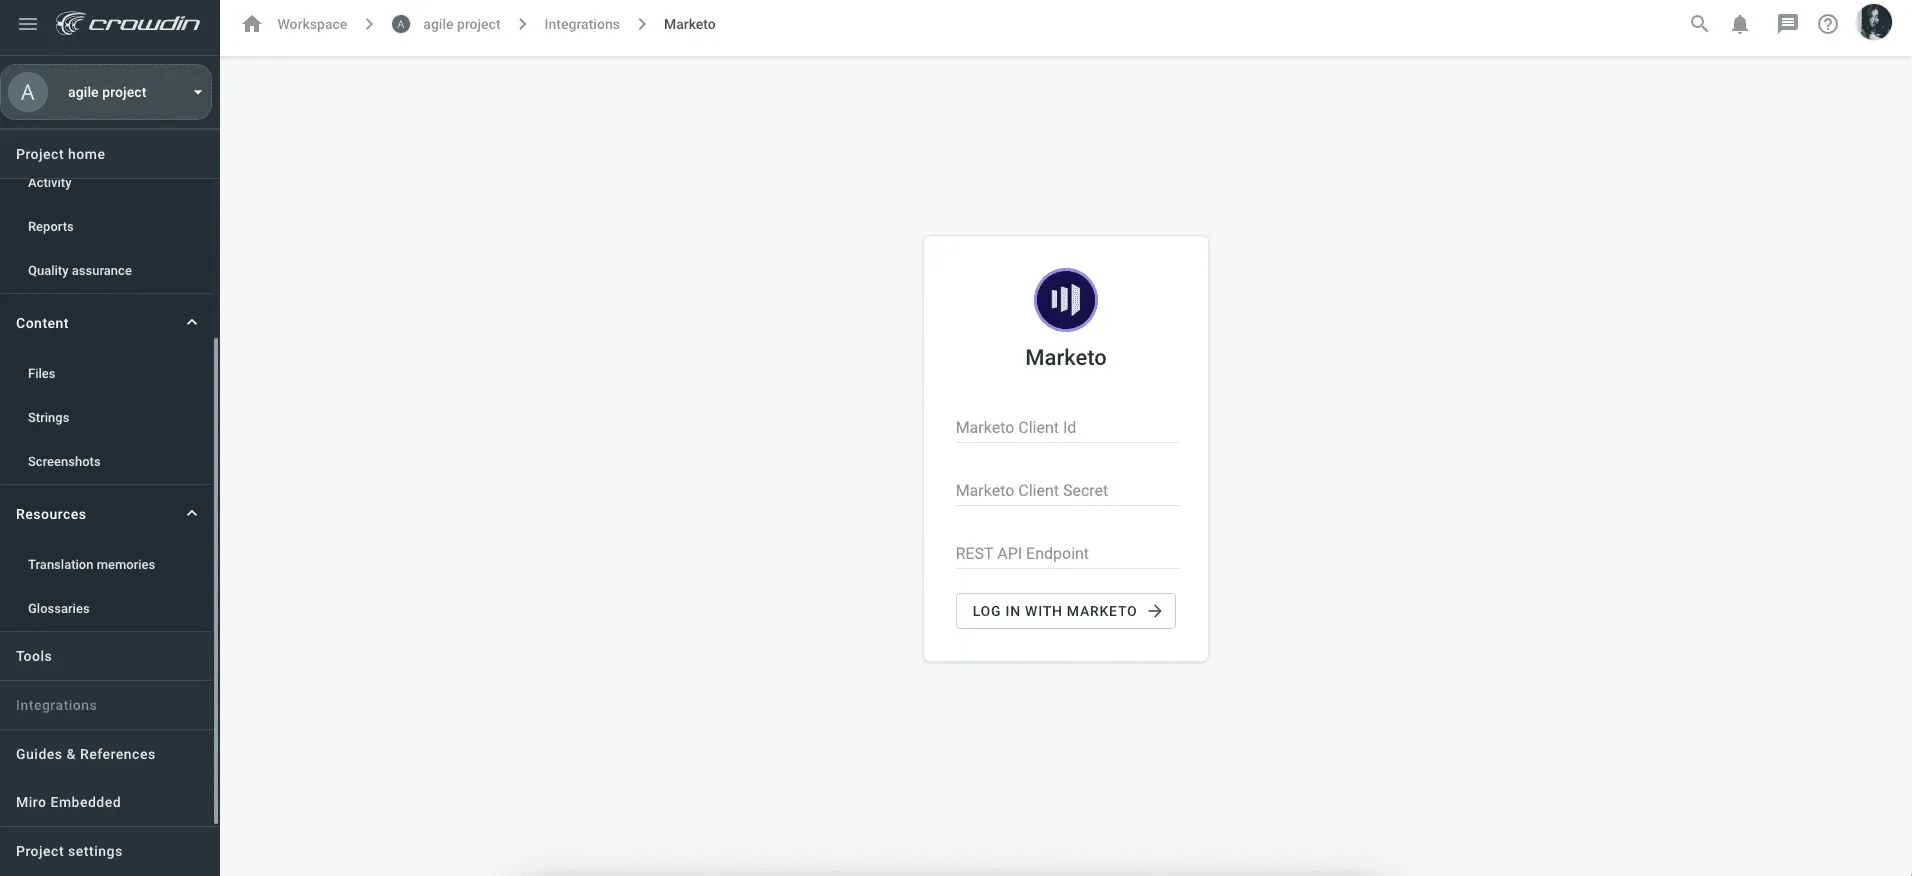1912x876 pixels.
Task: Click the home icon in breadcrumb
Action: pyautogui.click(x=252, y=24)
